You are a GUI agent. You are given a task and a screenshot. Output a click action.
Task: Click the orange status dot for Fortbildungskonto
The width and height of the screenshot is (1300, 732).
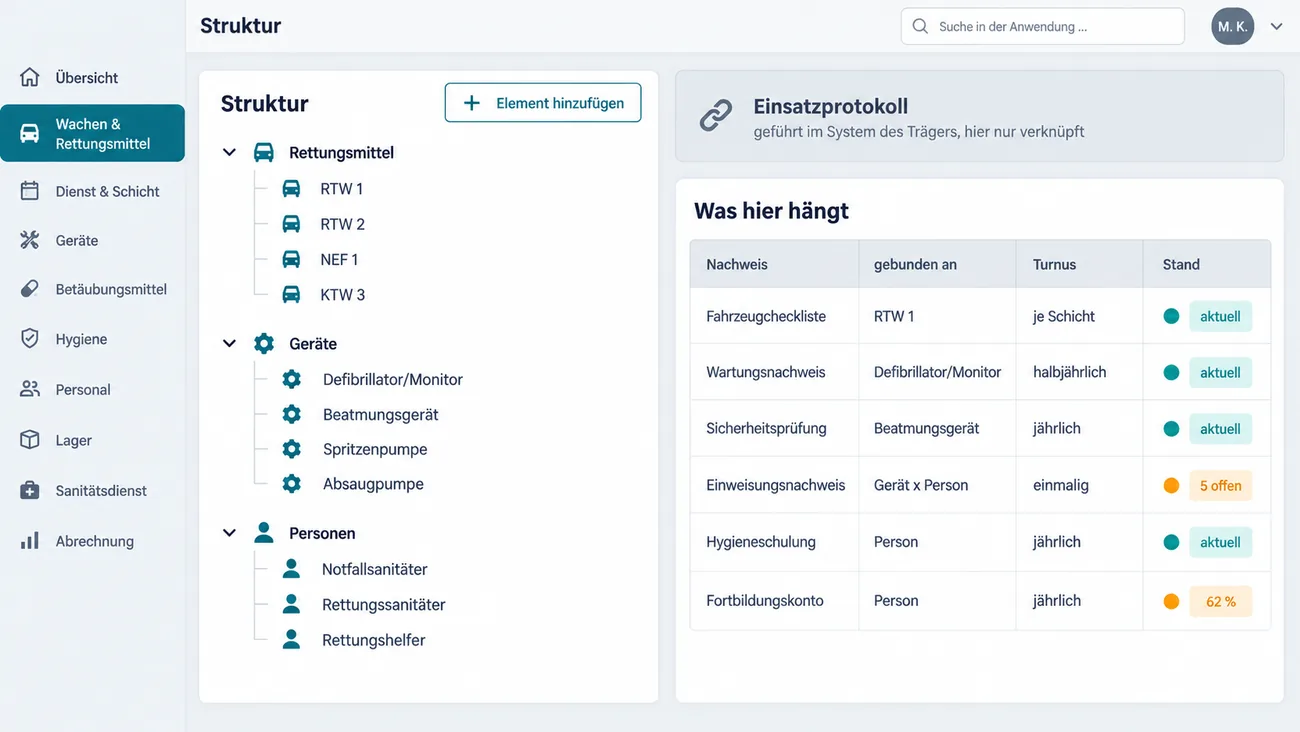pyautogui.click(x=1171, y=602)
